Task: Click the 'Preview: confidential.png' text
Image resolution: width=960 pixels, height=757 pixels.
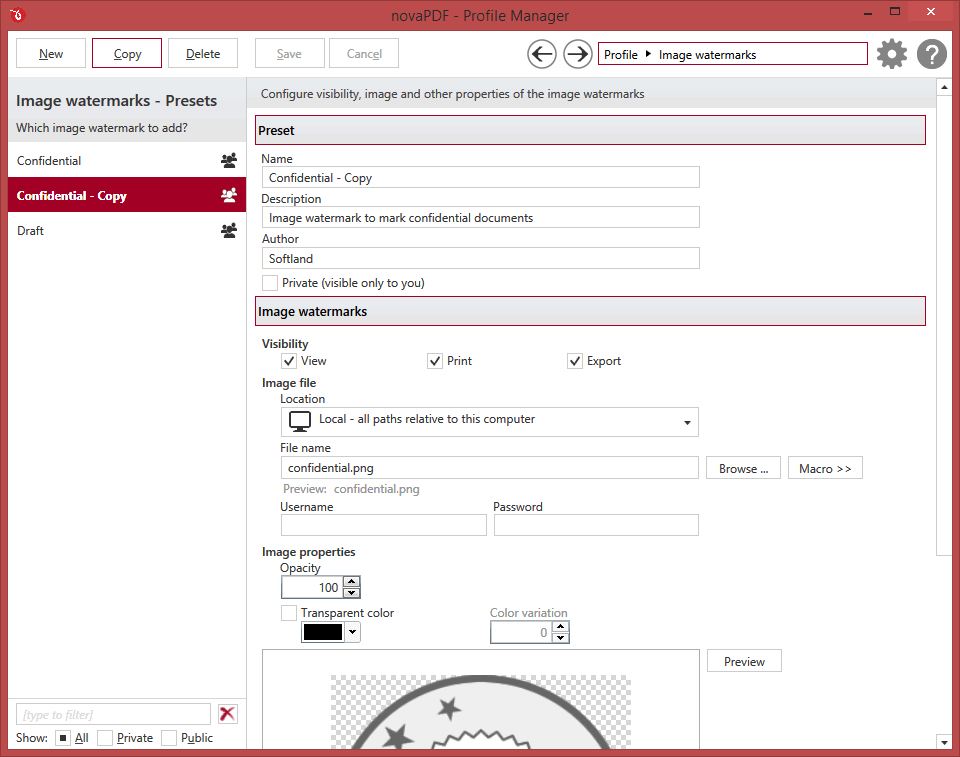Action: pos(351,489)
